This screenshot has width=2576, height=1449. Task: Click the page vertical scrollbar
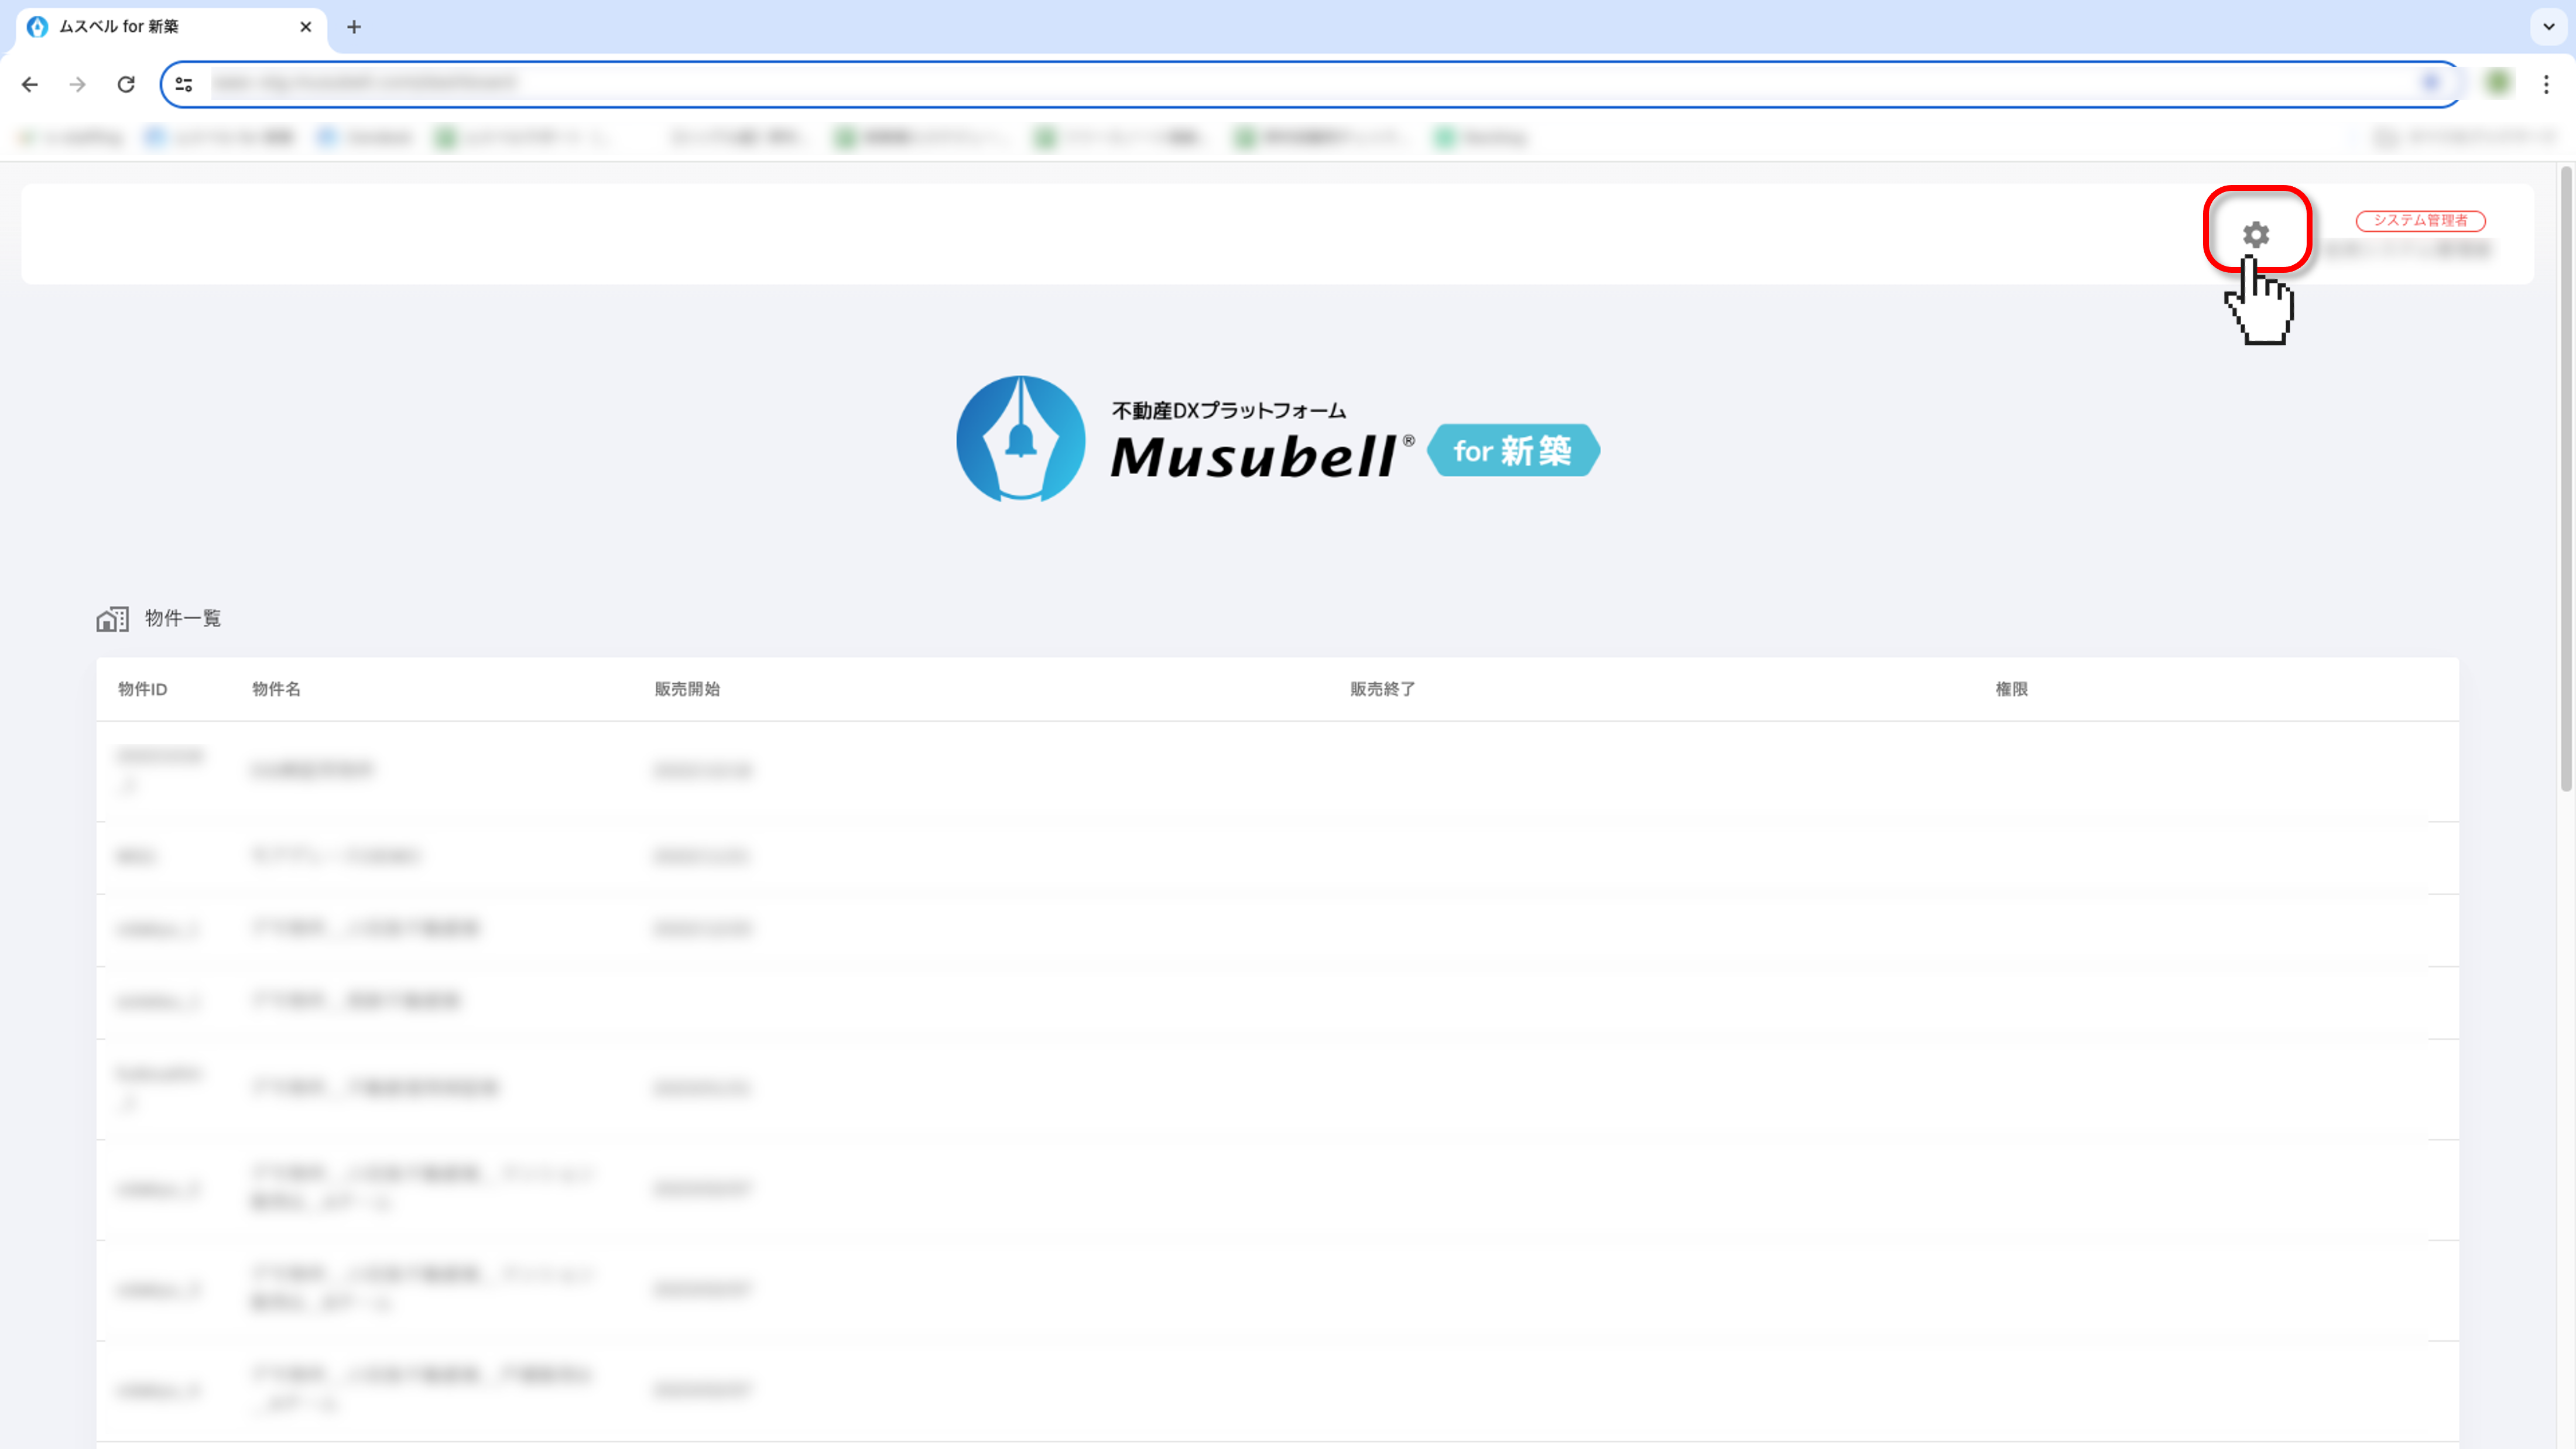coord(2566,480)
